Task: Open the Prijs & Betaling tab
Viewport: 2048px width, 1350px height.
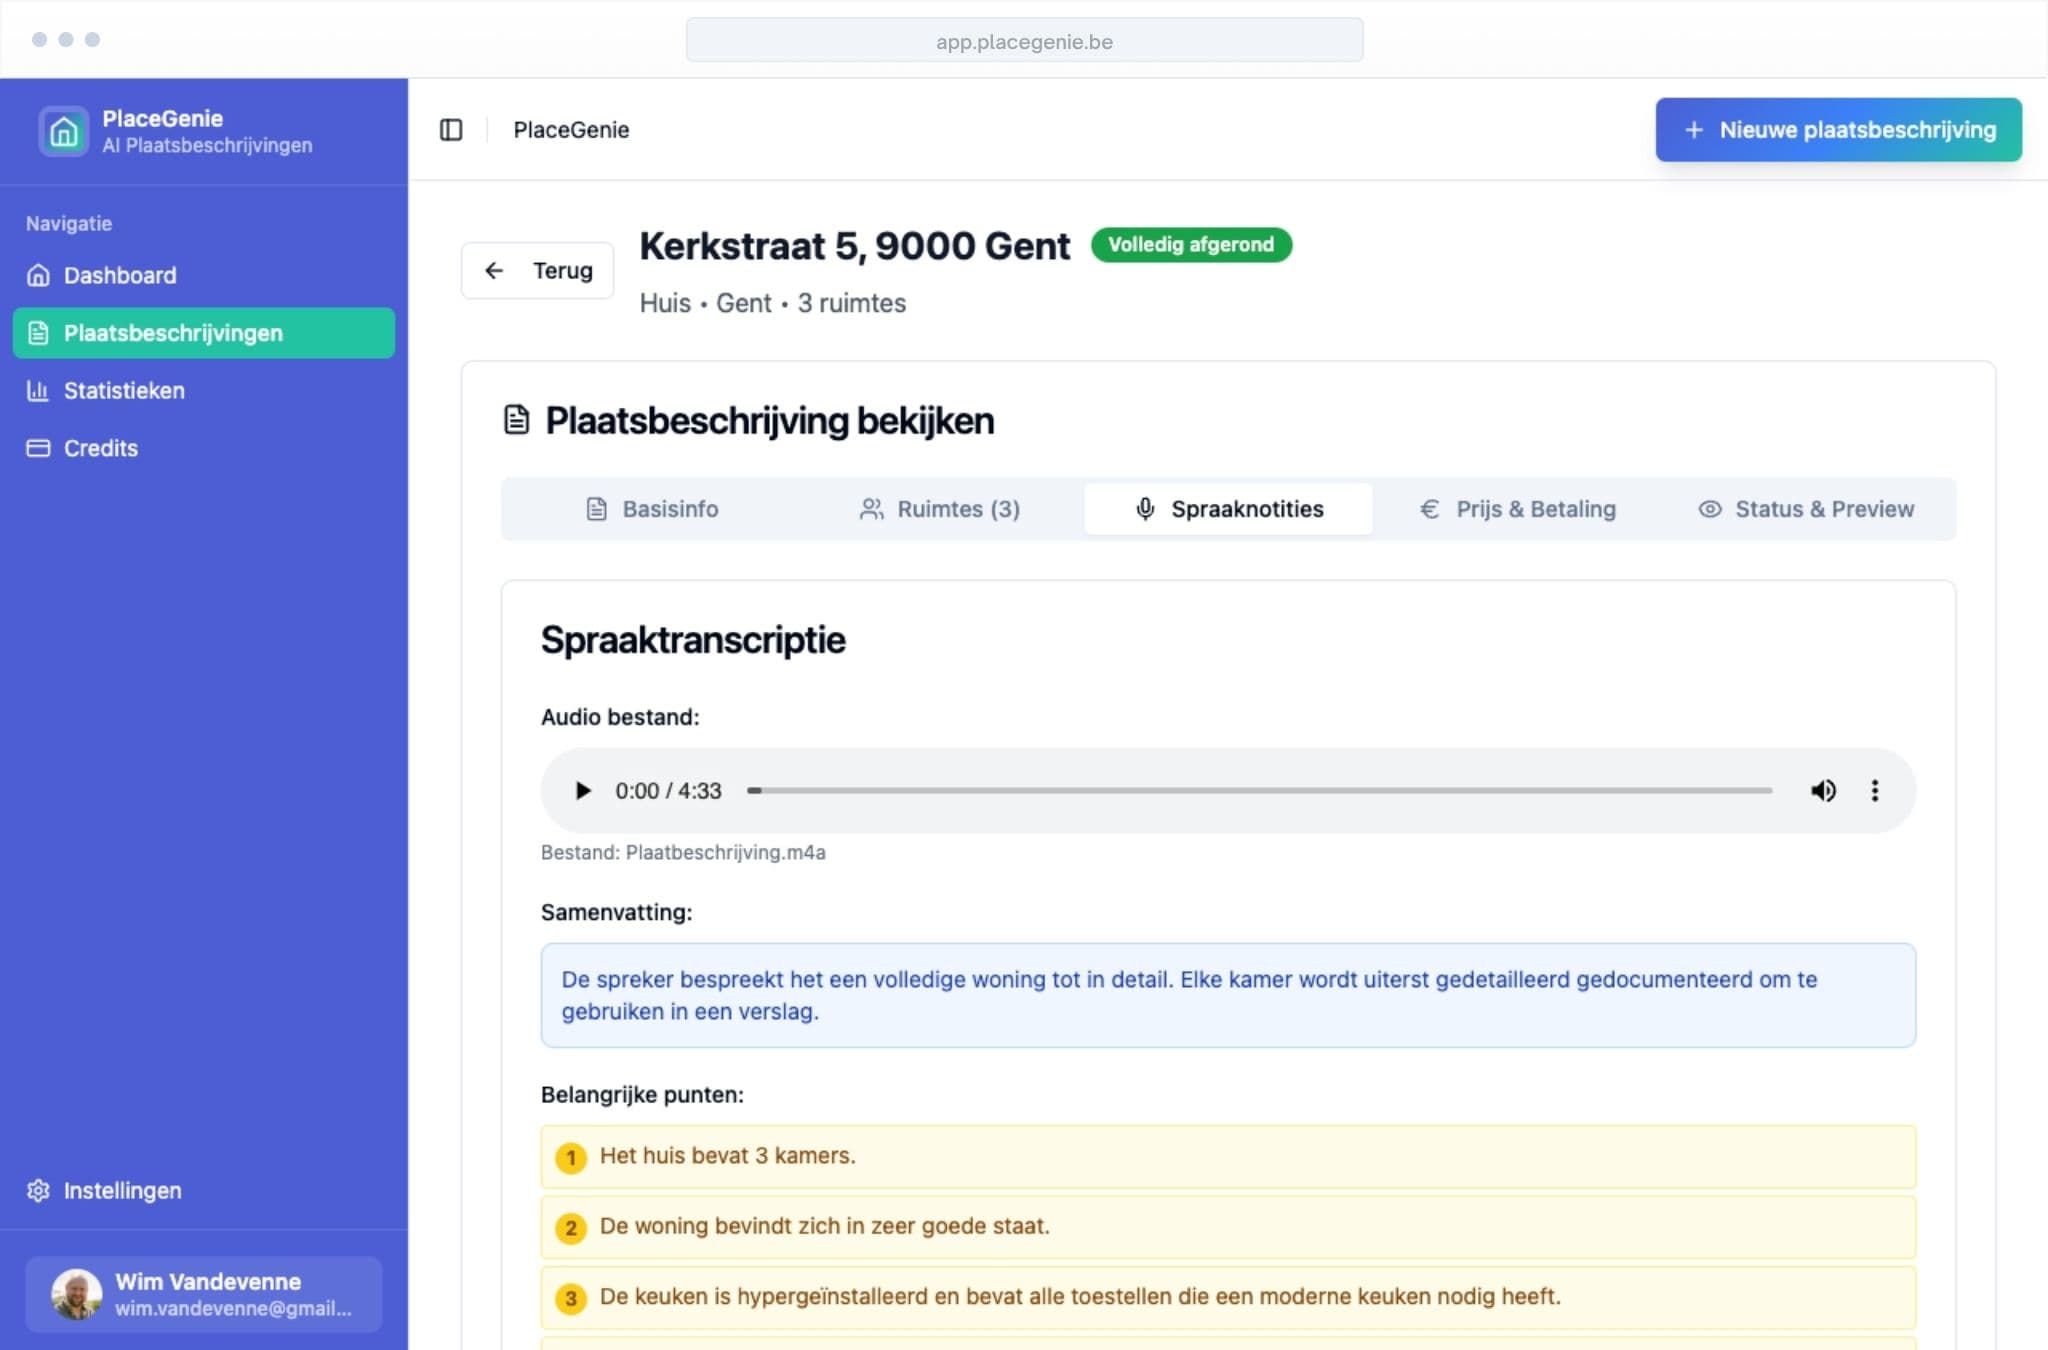Action: click(1517, 509)
